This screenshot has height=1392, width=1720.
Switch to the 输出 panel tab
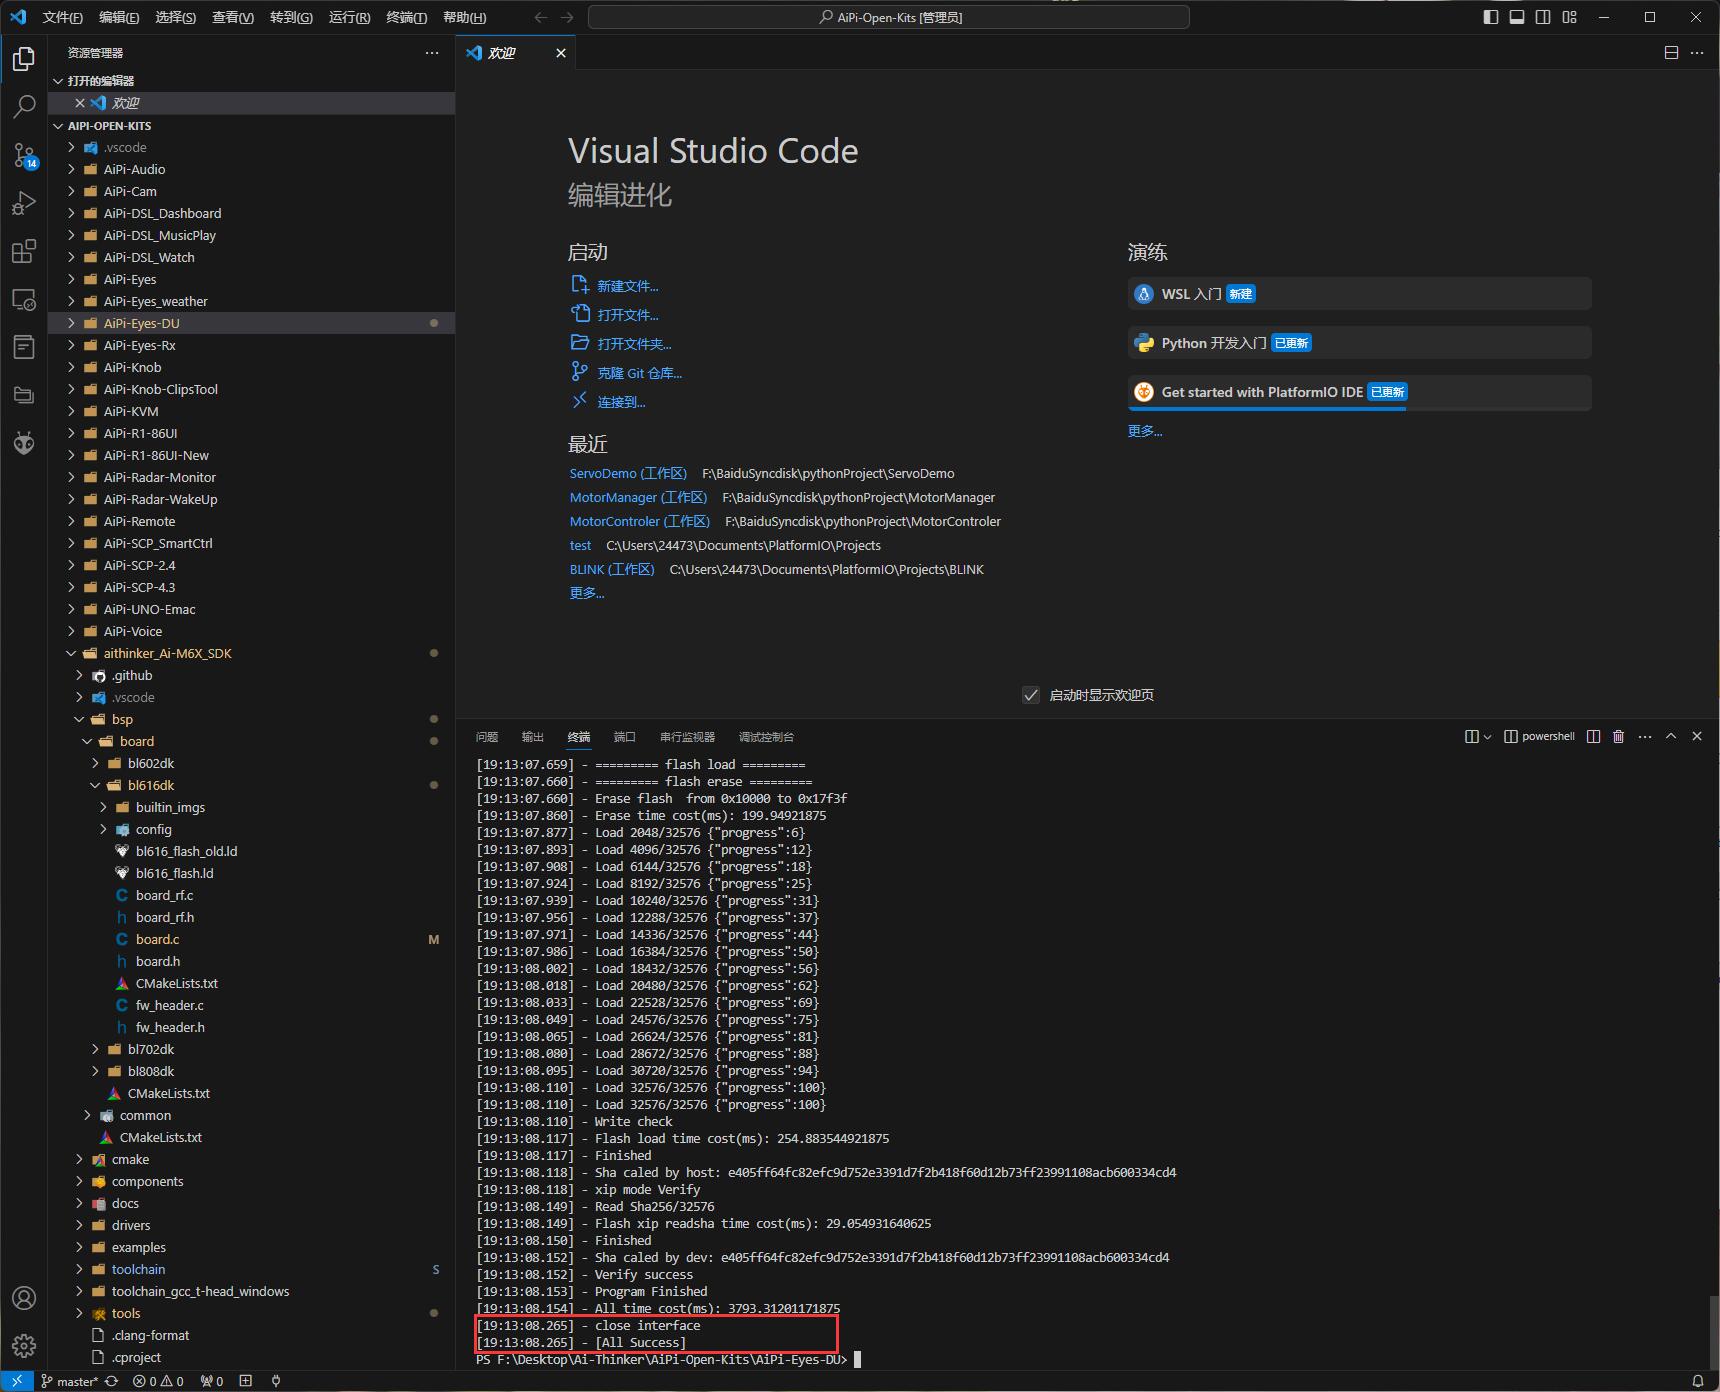[533, 737]
